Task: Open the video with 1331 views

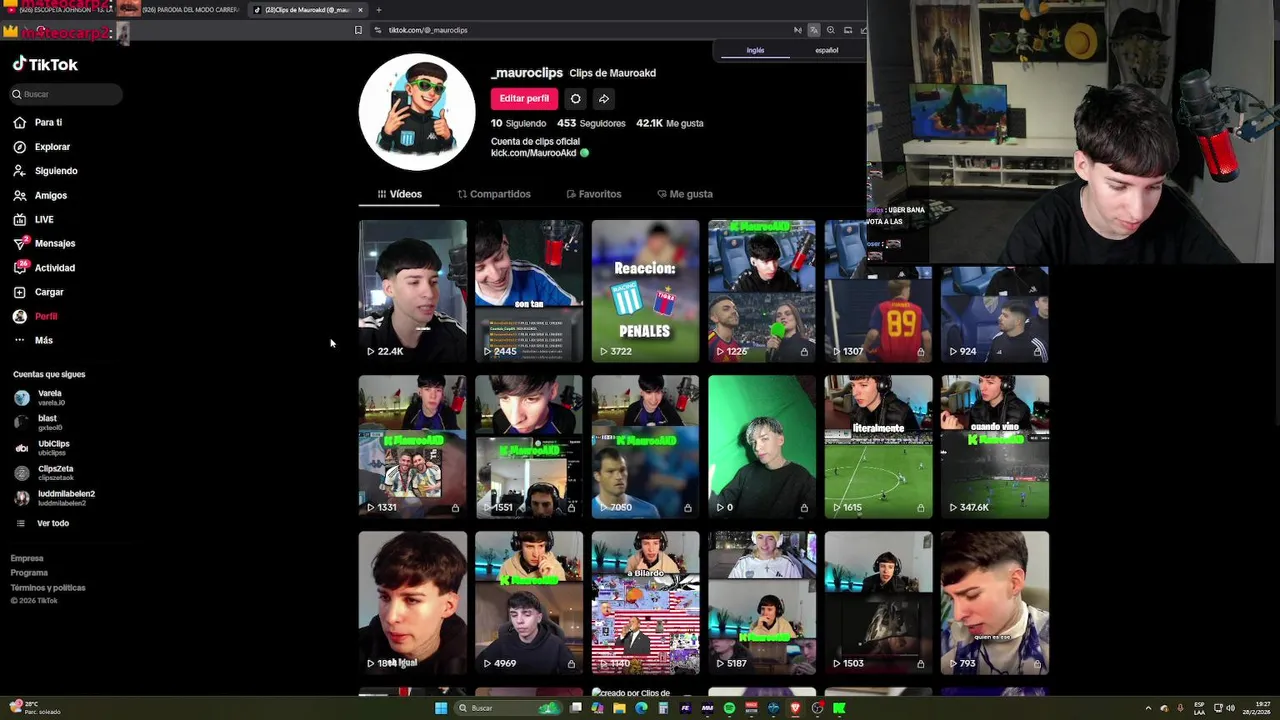Action: (413, 447)
